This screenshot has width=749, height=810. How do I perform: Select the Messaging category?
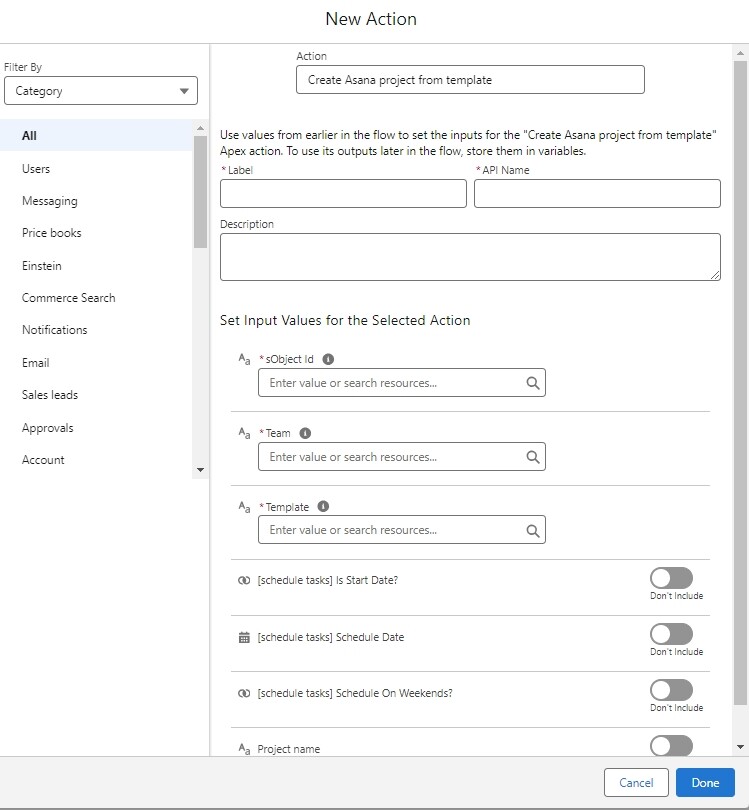(x=96, y=201)
